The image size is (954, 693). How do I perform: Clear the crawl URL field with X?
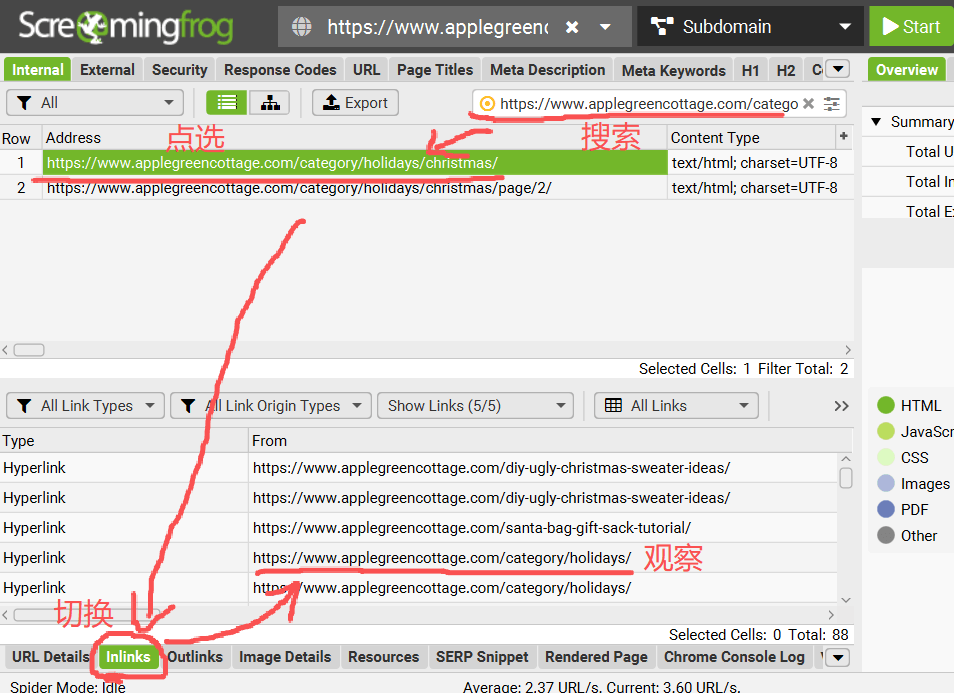(571, 27)
